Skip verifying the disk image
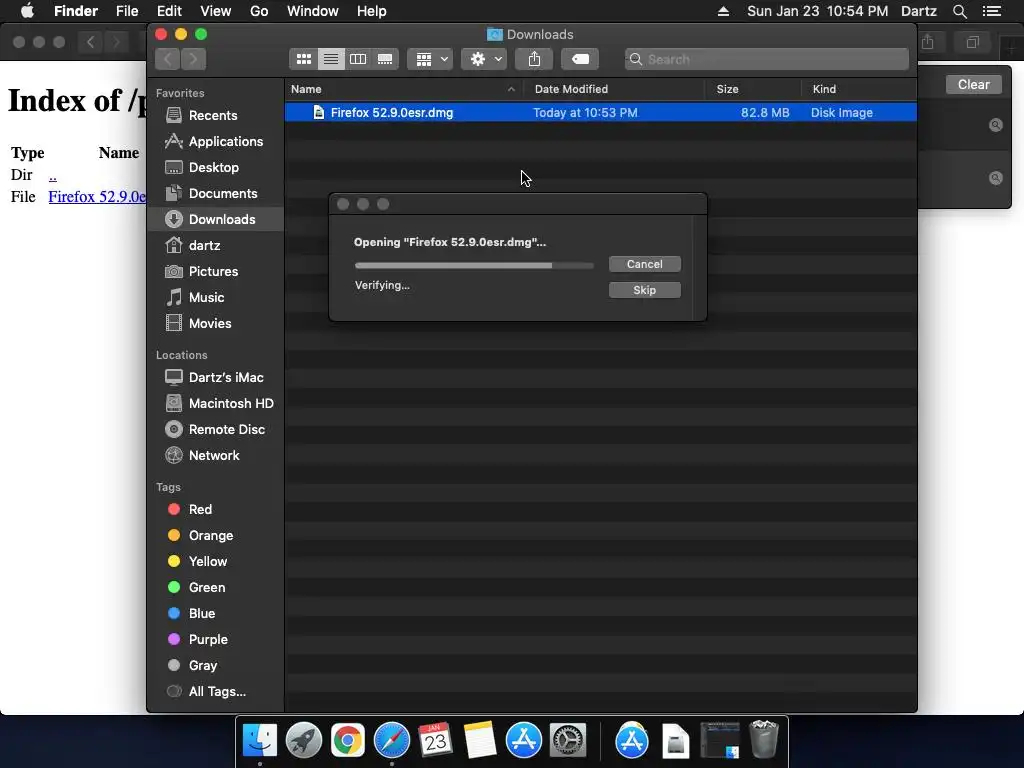The height and width of the screenshot is (768, 1024). coord(645,290)
